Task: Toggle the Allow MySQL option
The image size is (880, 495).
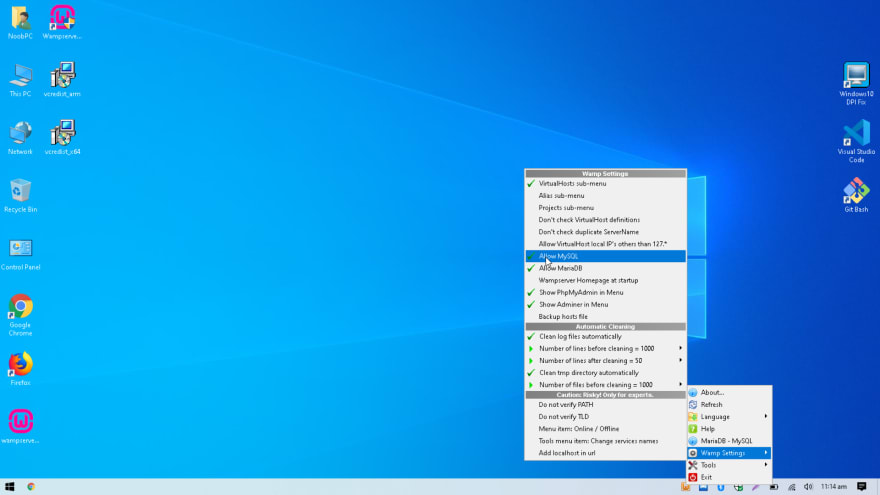Action: pyautogui.click(x=605, y=256)
